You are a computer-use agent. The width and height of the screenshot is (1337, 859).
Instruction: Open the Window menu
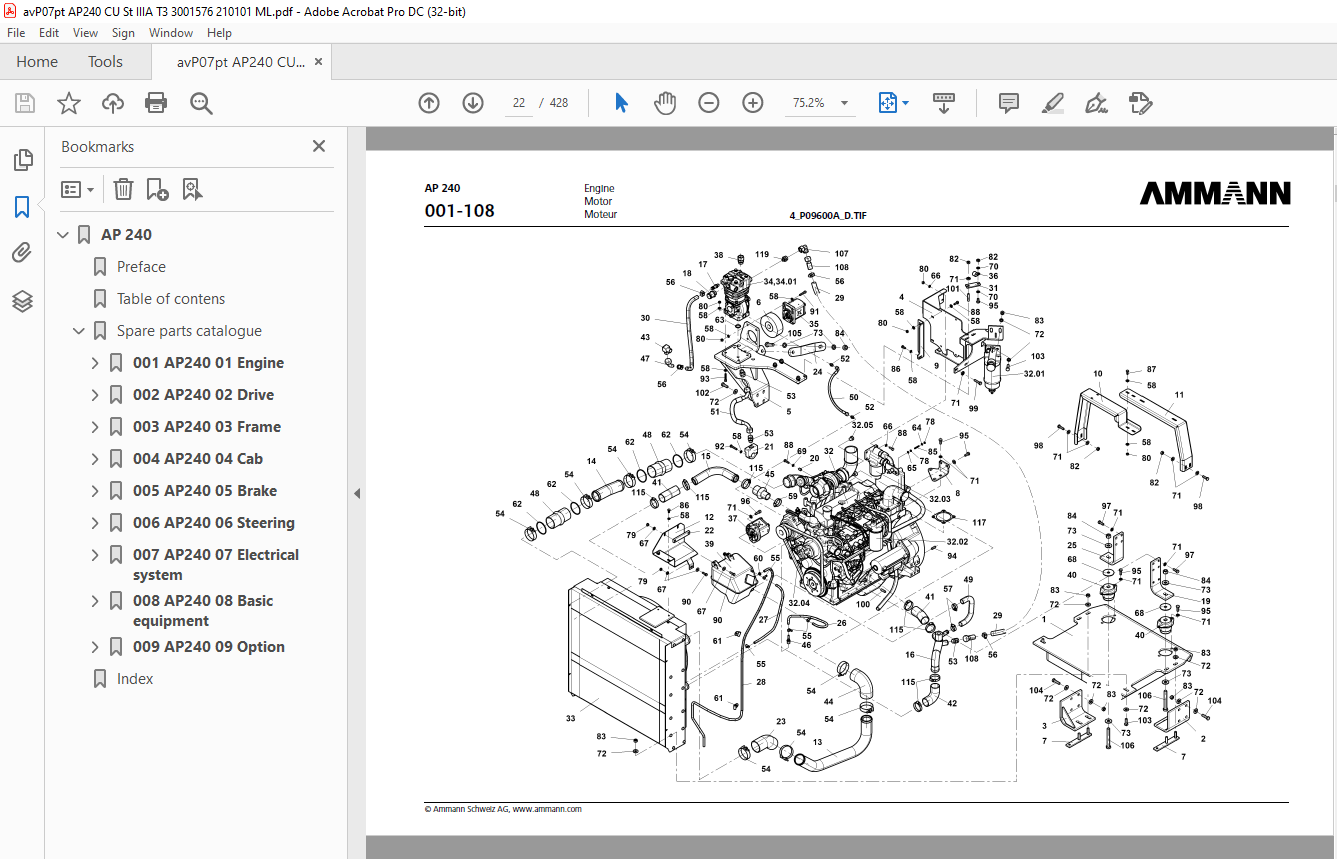tap(171, 33)
